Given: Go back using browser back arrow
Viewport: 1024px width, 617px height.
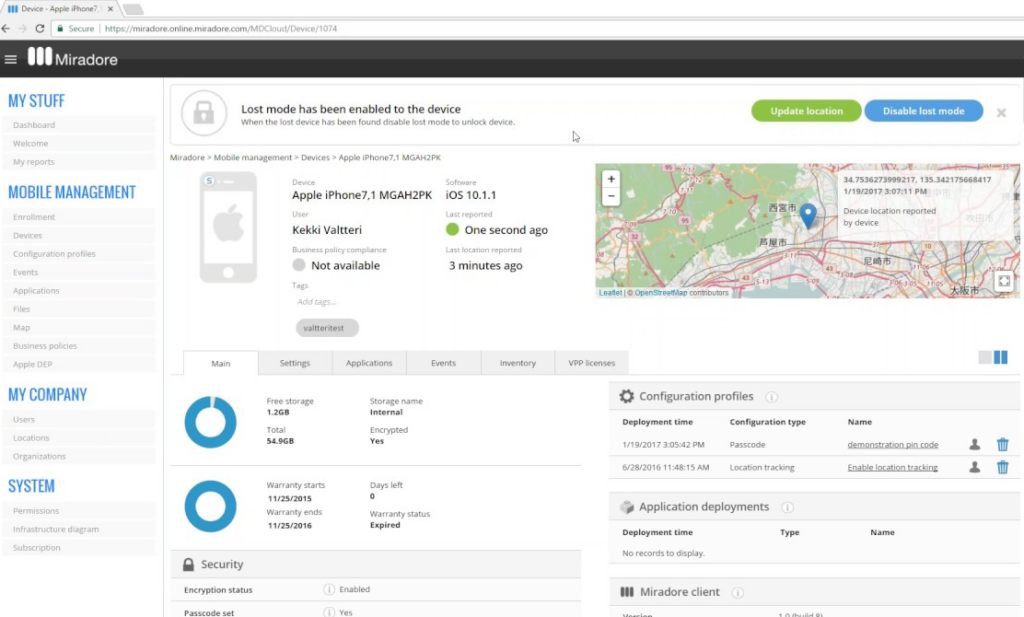Looking at the screenshot, I should 6,29.
